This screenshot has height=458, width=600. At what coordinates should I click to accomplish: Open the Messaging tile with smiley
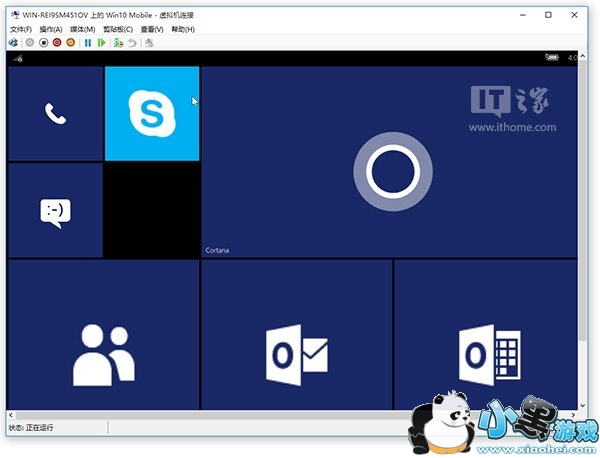55,211
